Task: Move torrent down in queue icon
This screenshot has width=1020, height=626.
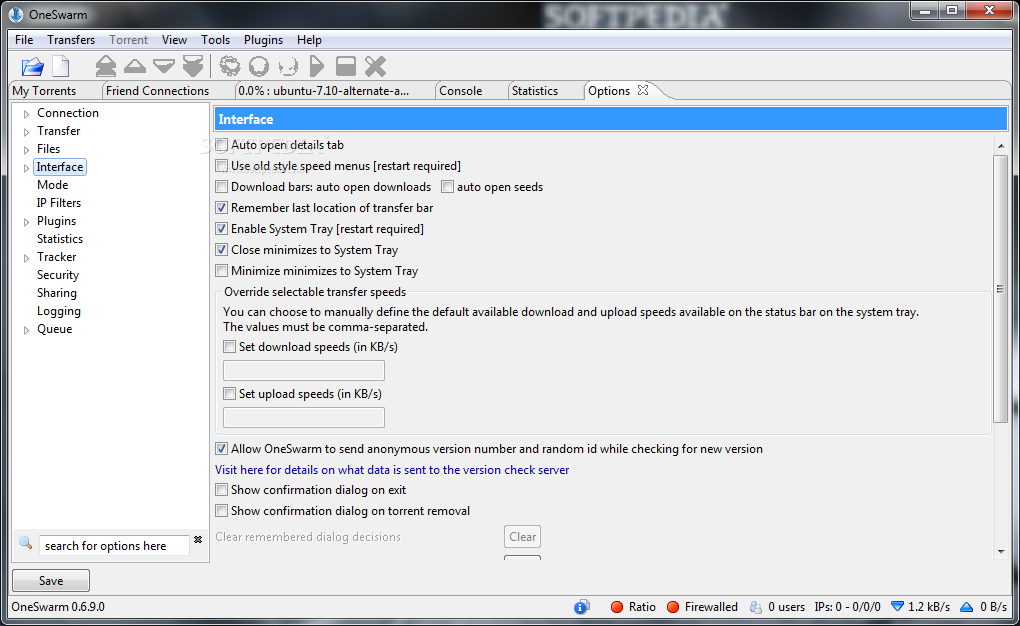Action: [x=163, y=66]
